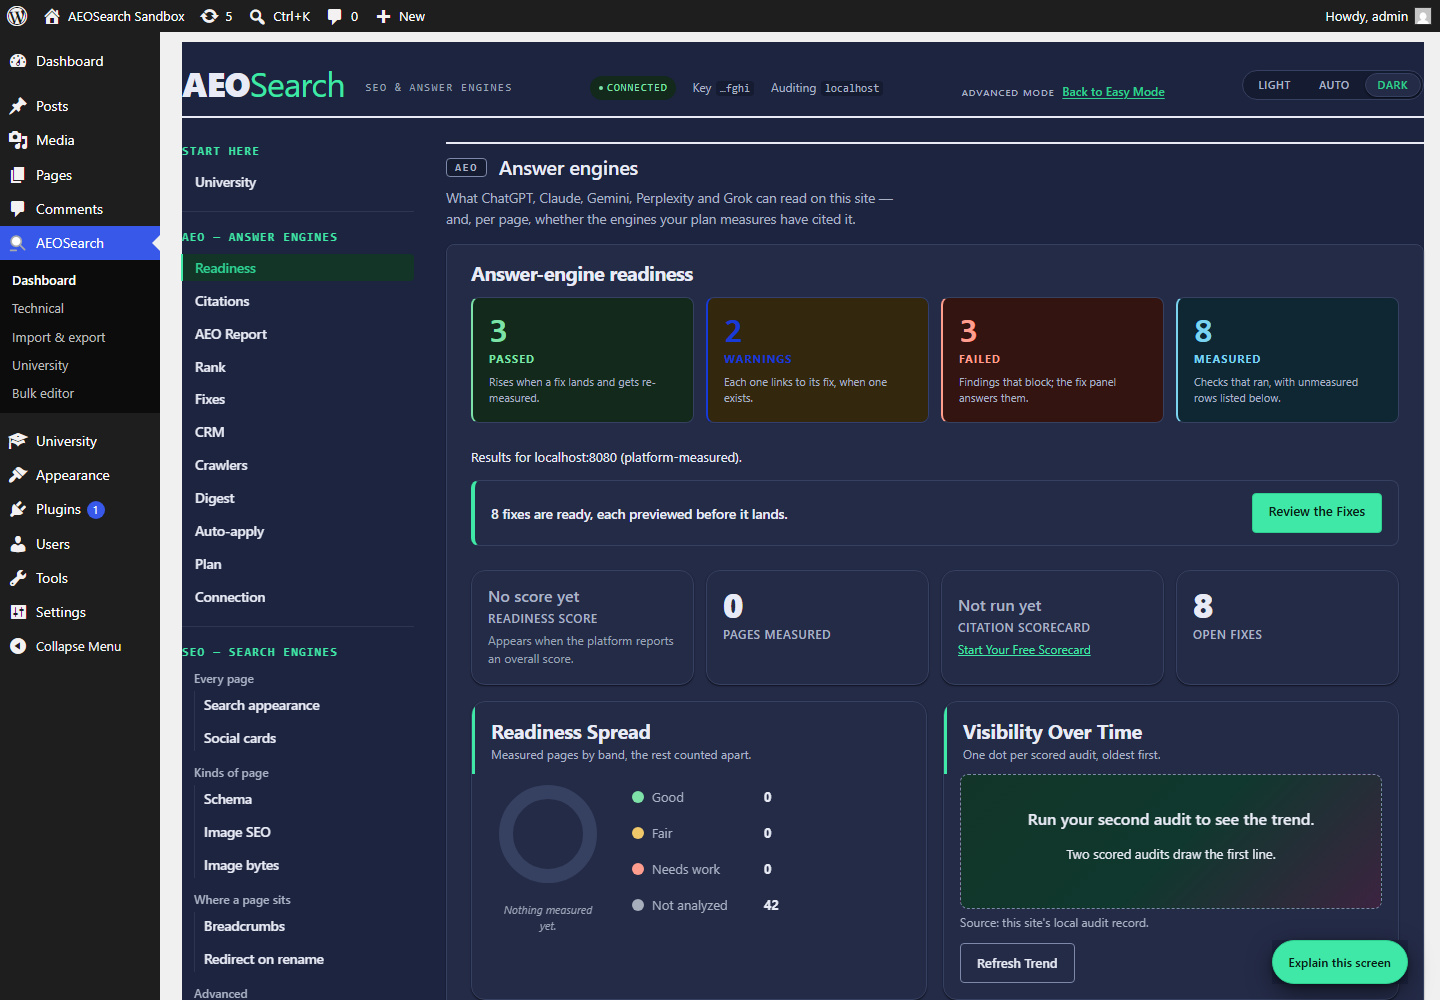Select the Dark theme option

coord(1392,85)
